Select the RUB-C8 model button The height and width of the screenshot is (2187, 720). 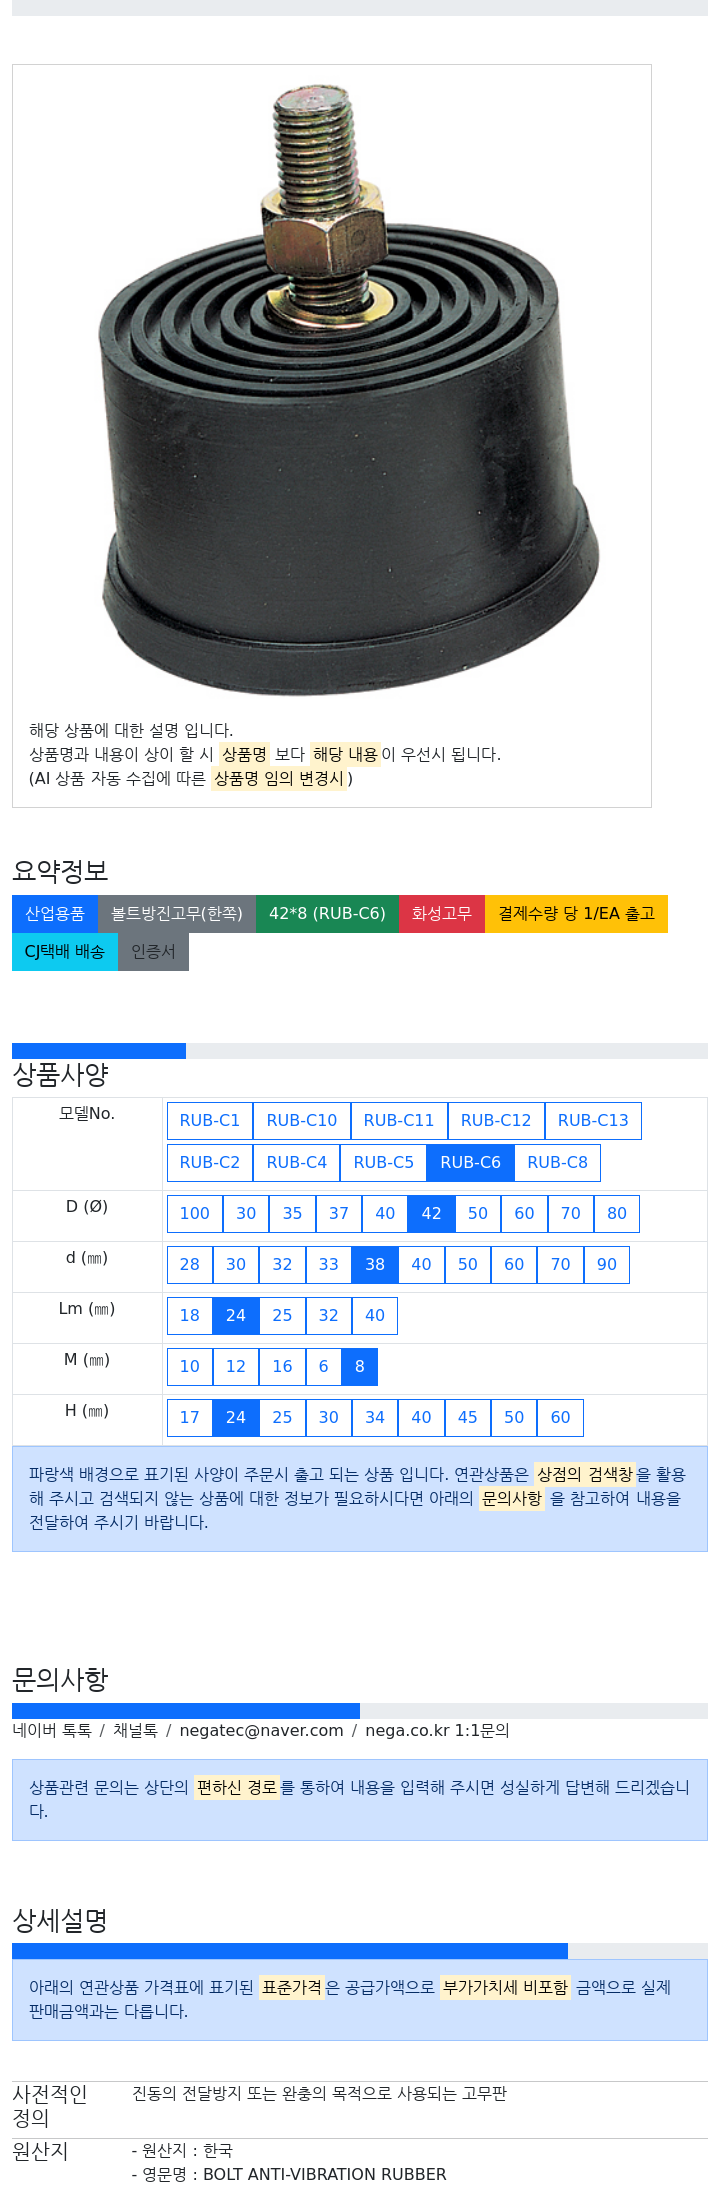557,1162
